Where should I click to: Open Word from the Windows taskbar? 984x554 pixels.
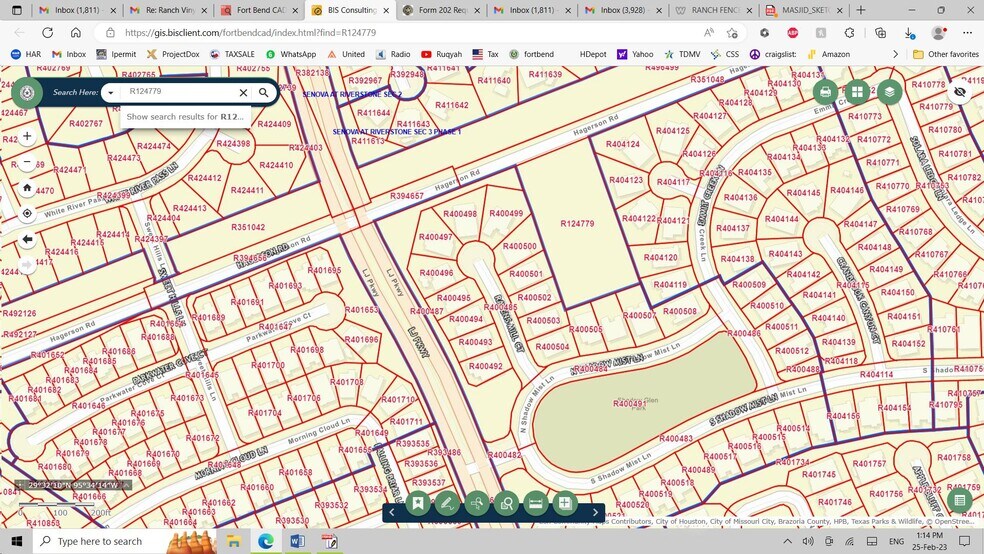point(297,541)
